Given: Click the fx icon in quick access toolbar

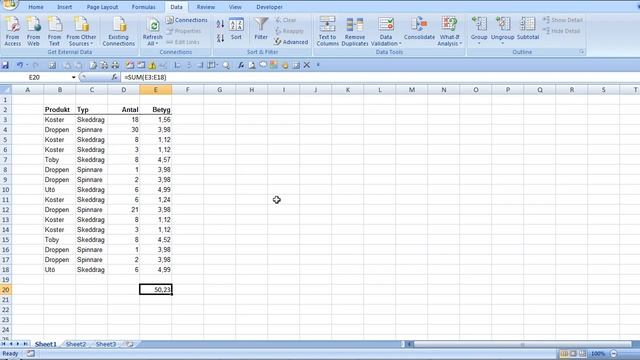Looking at the screenshot, I should tap(241, 65).
